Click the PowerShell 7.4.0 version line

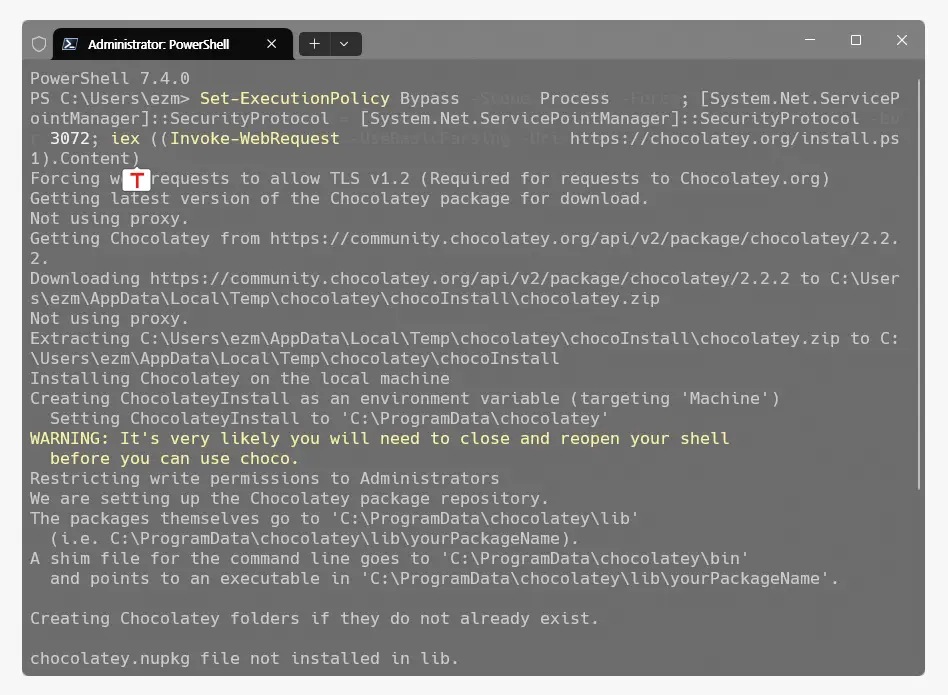point(109,78)
